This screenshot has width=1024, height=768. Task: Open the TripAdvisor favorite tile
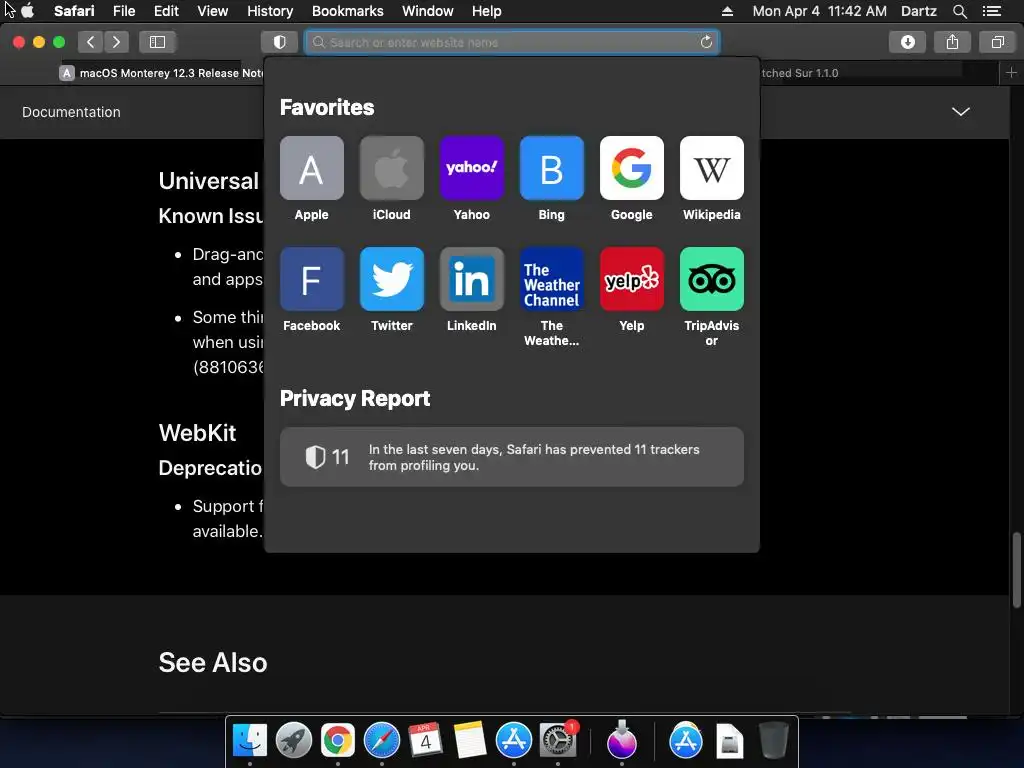pos(712,279)
